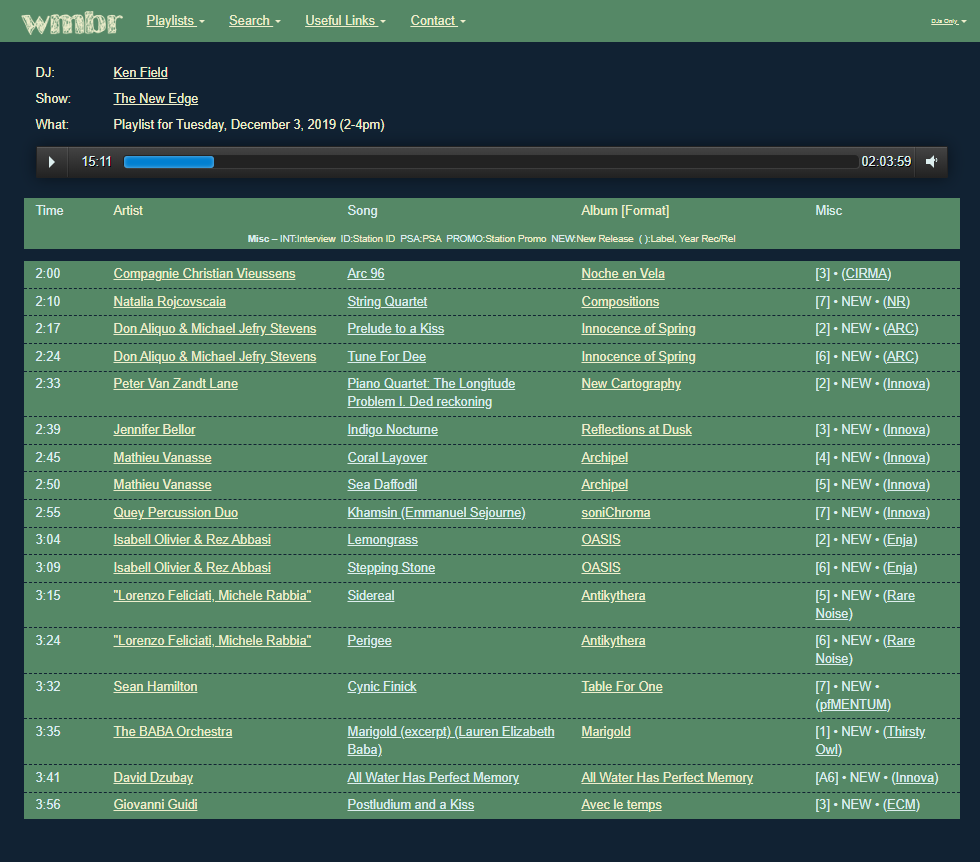Screen dimensions: 980x862
Task: Open album New Cartography
Action: pyautogui.click(x=631, y=384)
